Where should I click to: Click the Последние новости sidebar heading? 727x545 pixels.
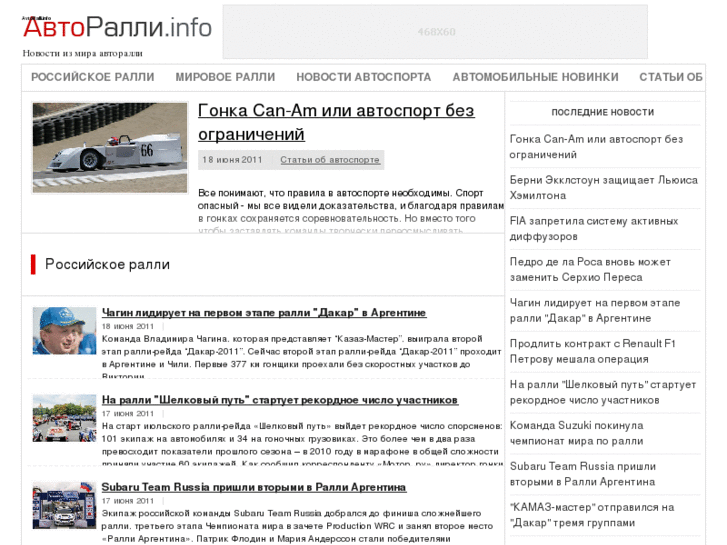602,112
